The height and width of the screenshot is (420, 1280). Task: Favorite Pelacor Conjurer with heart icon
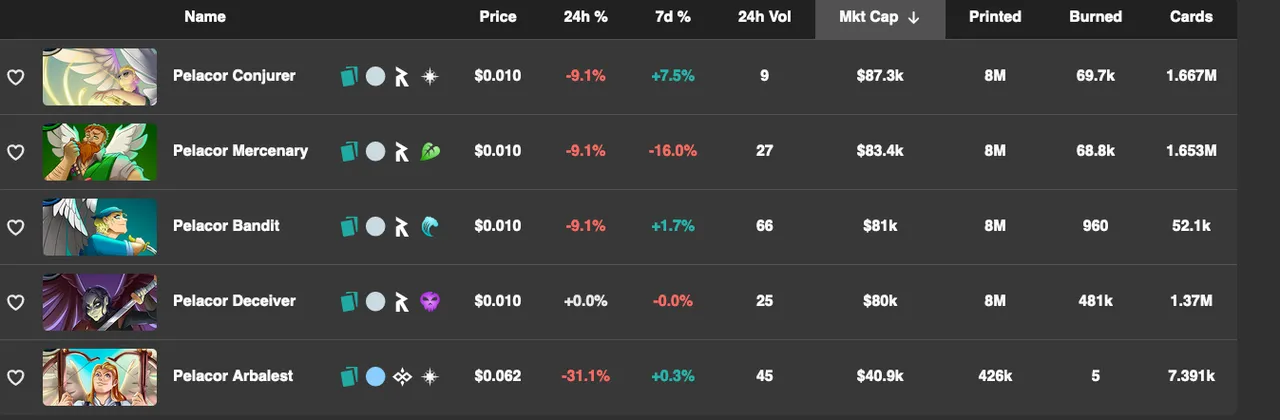coord(16,77)
